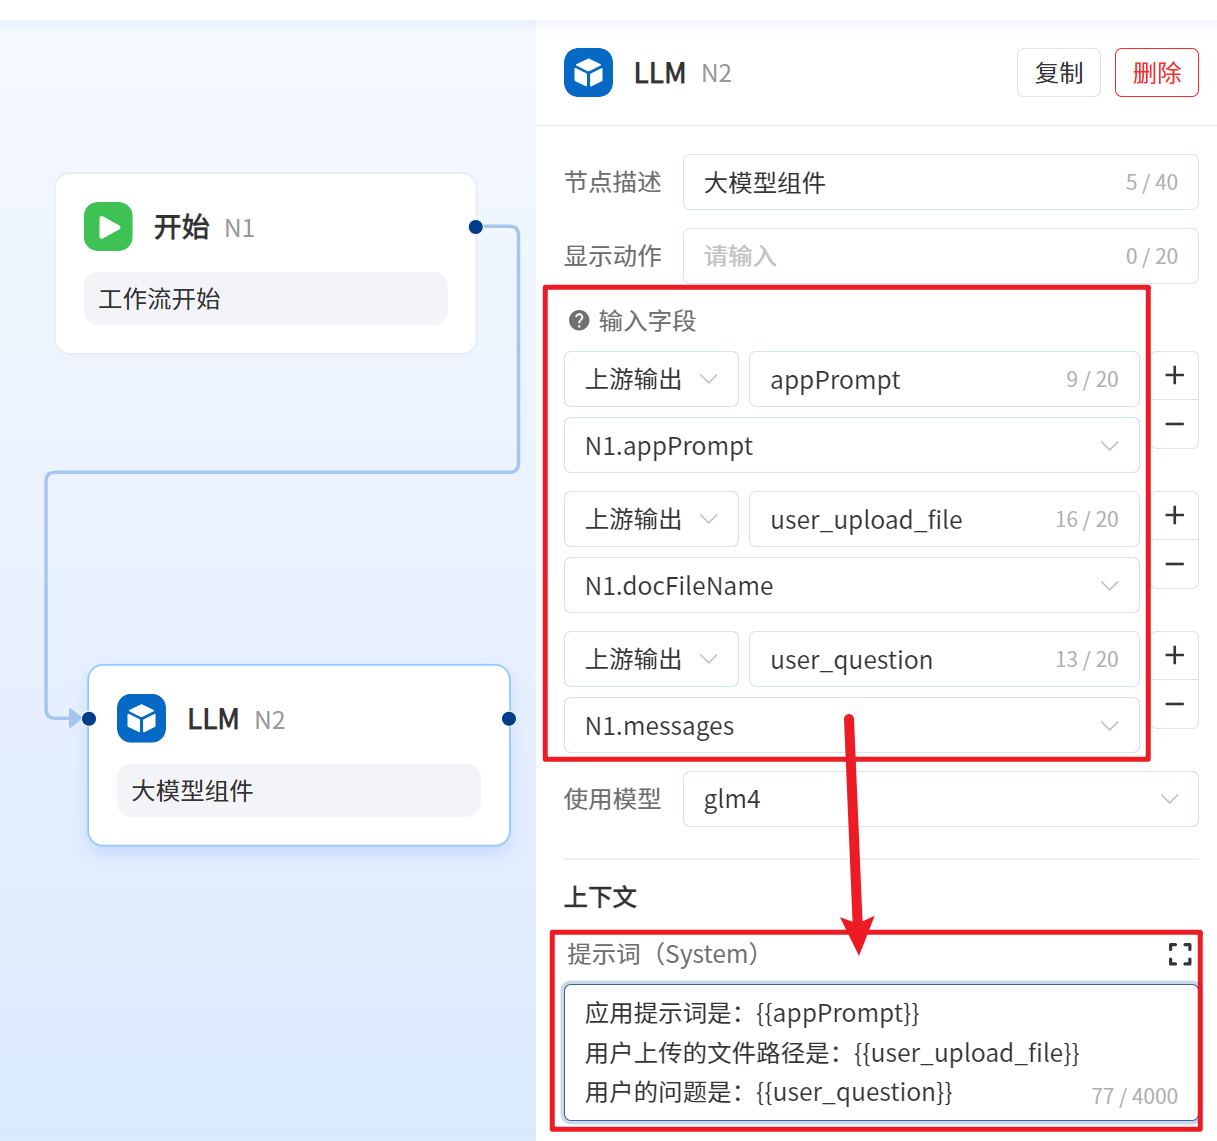1217x1141 pixels.
Task: Add input field after user_upload_file row
Action: coord(1175,516)
